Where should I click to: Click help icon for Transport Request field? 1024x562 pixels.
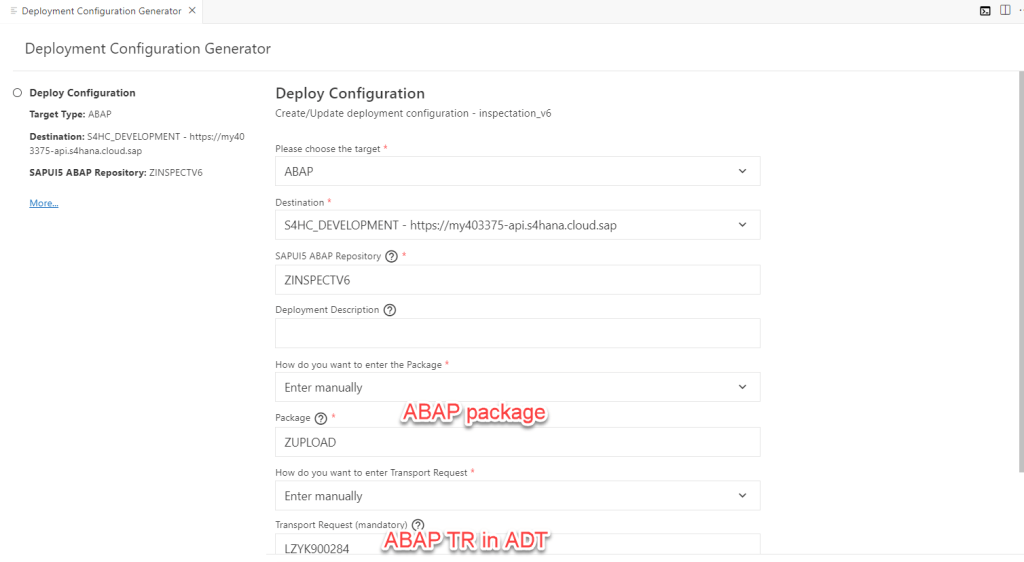pyautogui.click(x=417, y=525)
